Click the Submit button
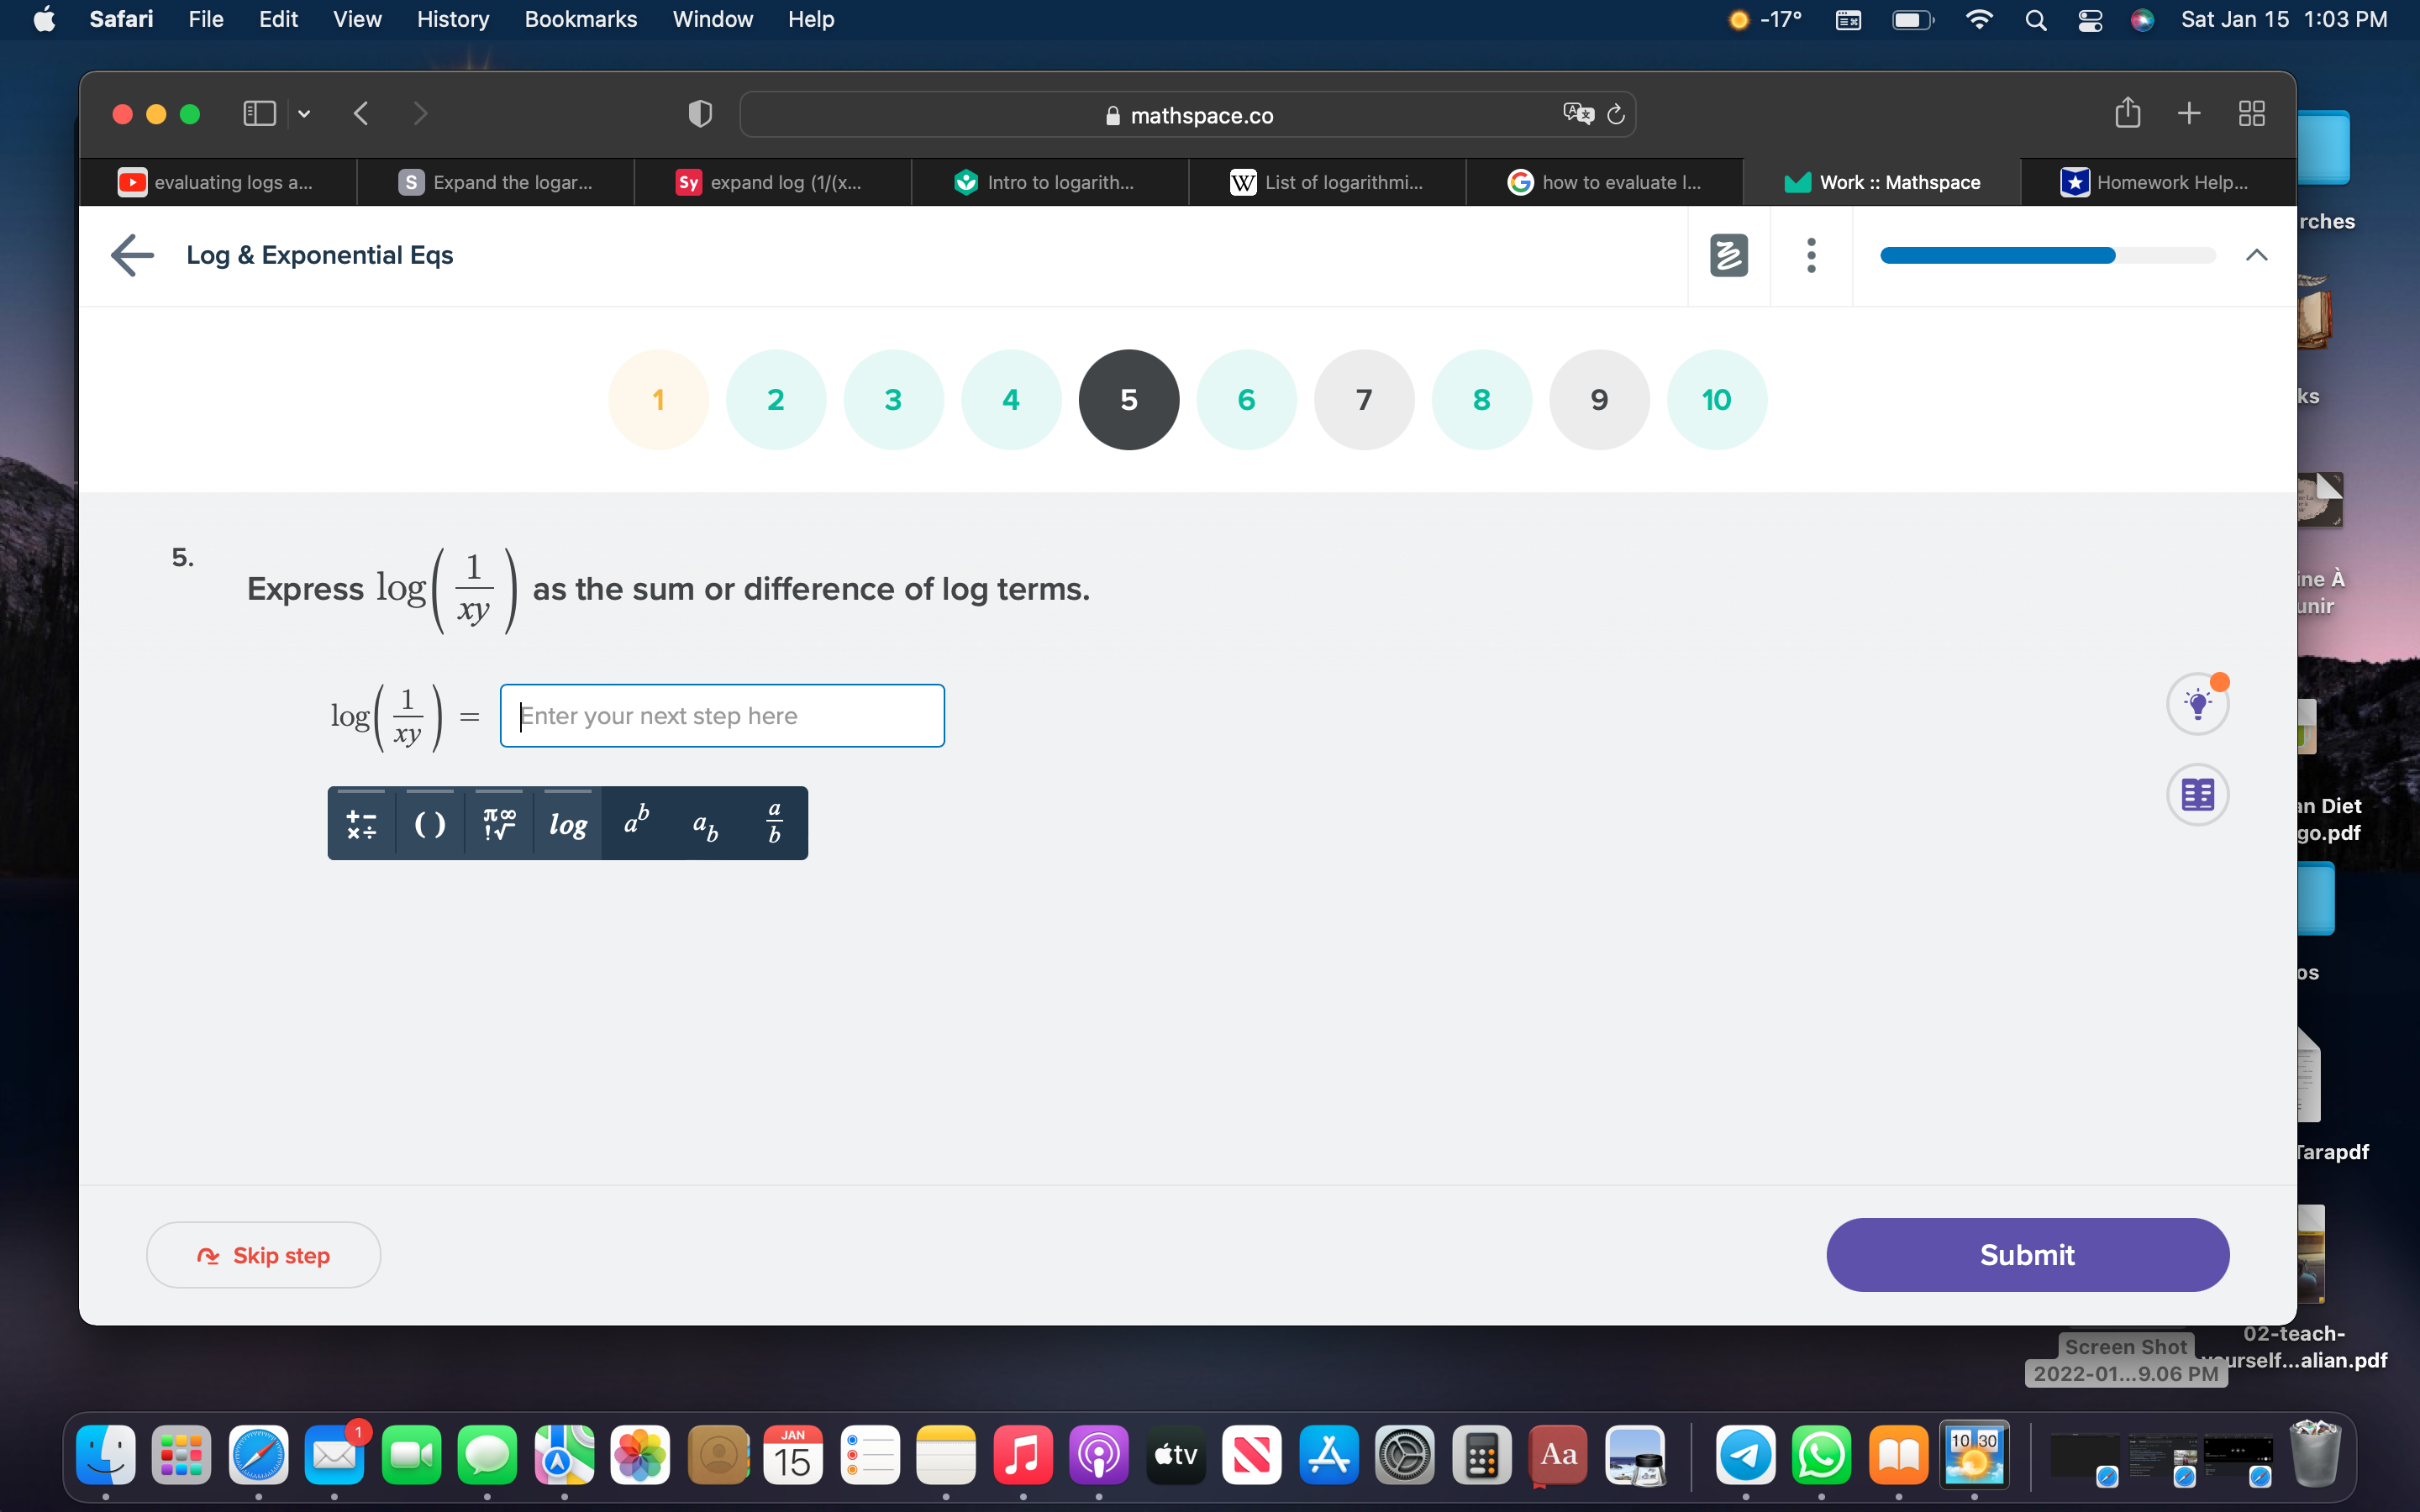2420x1512 pixels. 2025,1255
